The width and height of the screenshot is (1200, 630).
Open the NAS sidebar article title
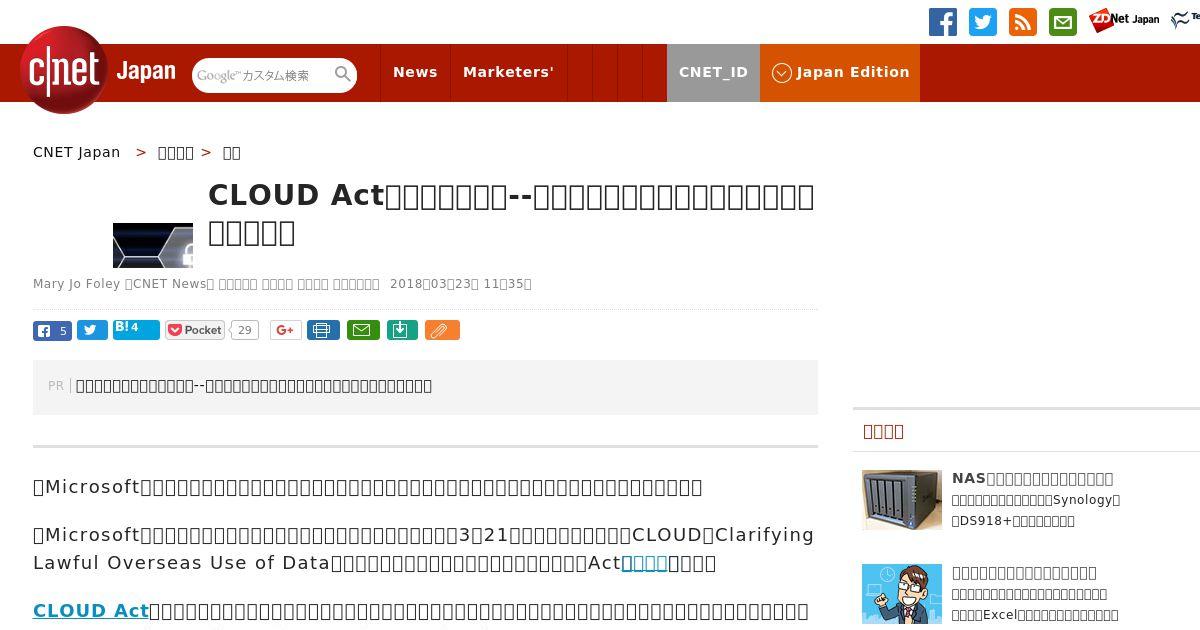(1032, 479)
